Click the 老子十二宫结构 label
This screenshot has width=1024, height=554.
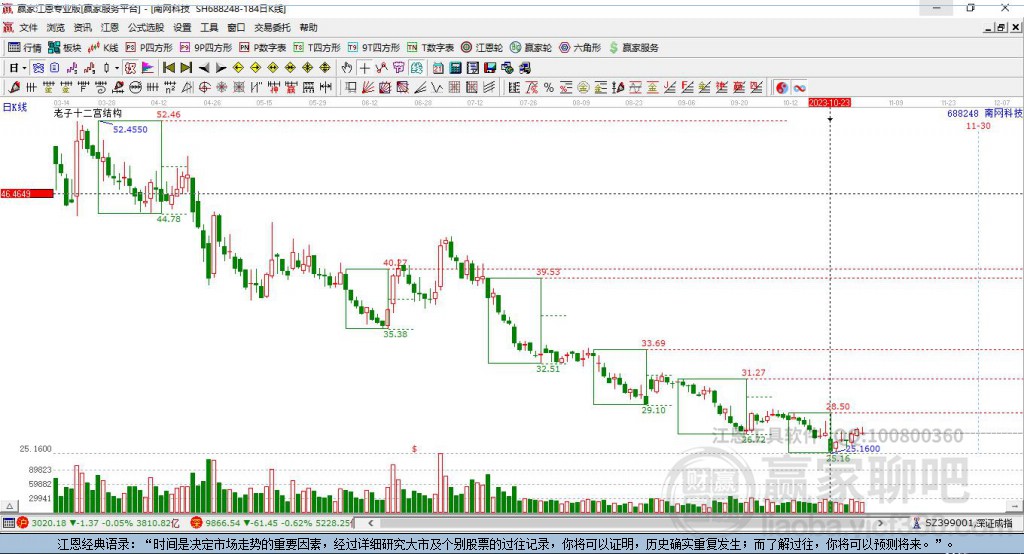(x=88, y=113)
